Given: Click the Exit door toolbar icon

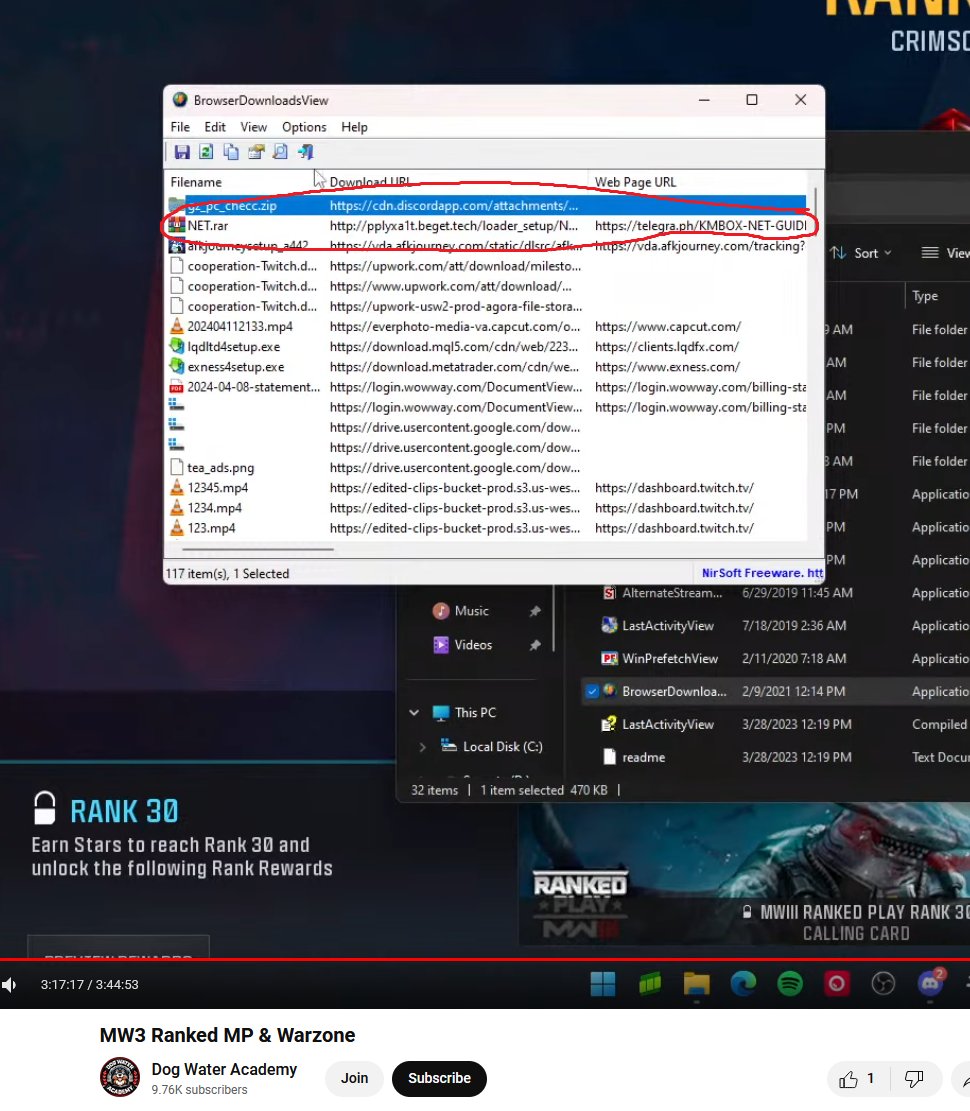Looking at the screenshot, I should point(305,152).
